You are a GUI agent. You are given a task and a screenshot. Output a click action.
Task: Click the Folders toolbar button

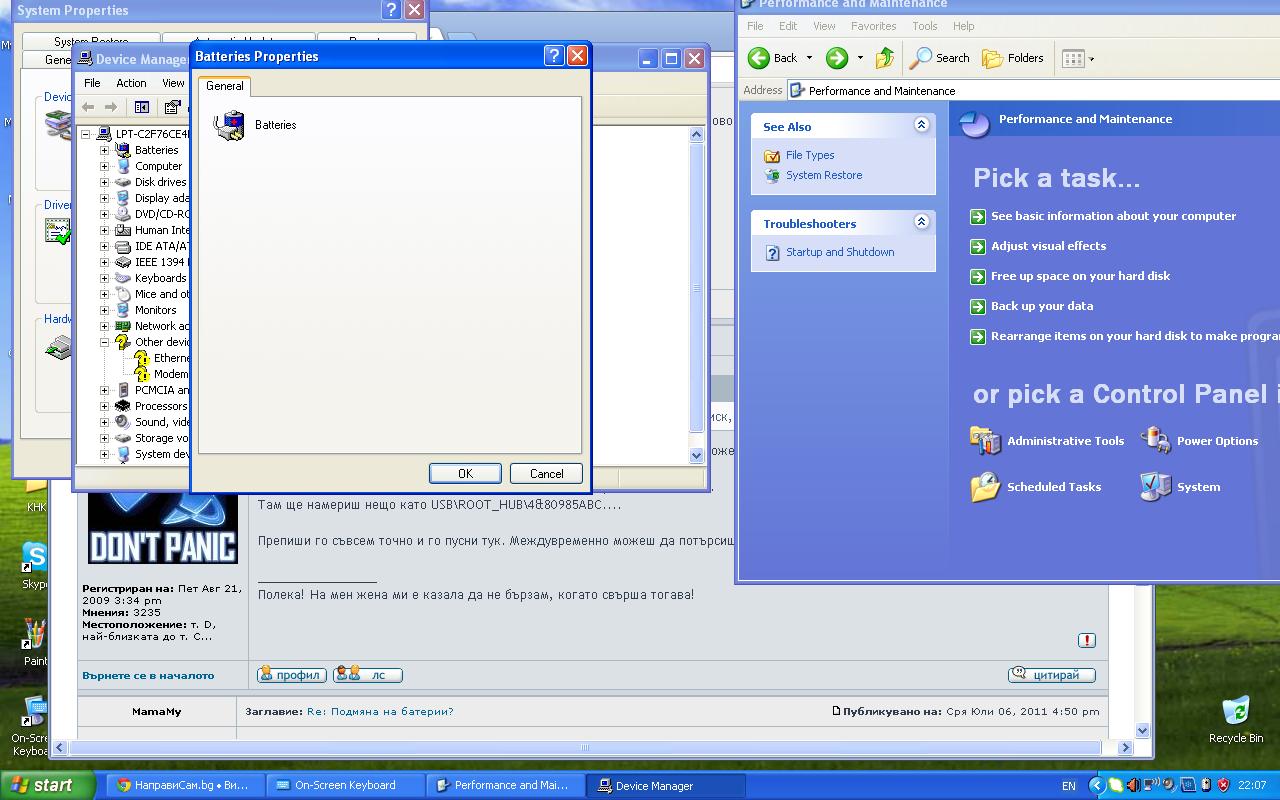click(x=1013, y=58)
